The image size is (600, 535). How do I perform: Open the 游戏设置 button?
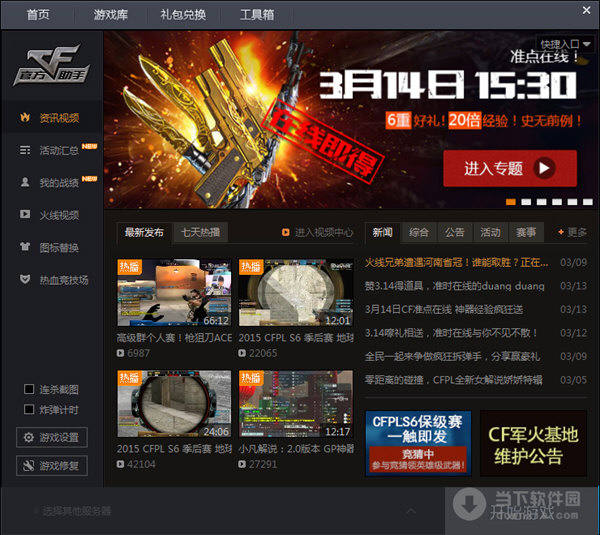click(x=52, y=437)
